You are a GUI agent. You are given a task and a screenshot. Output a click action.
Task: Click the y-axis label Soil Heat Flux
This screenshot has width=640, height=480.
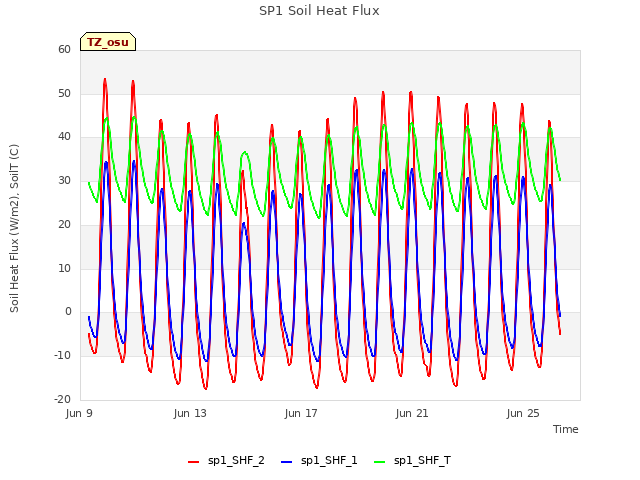tap(14, 229)
